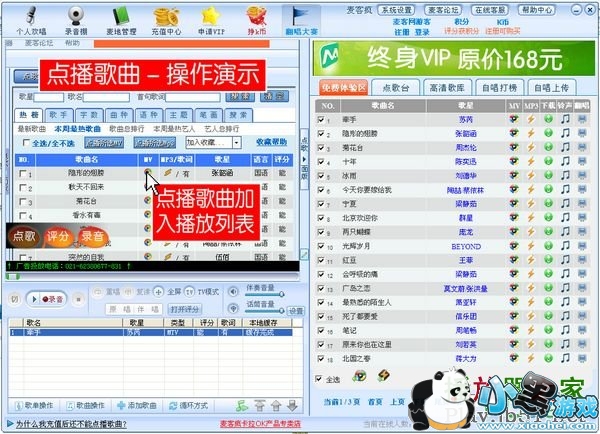Viewport: 600px width, 434px height.
Task: Click MP3 lightning icon for 隐形的翅膀
Action: point(531,133)
